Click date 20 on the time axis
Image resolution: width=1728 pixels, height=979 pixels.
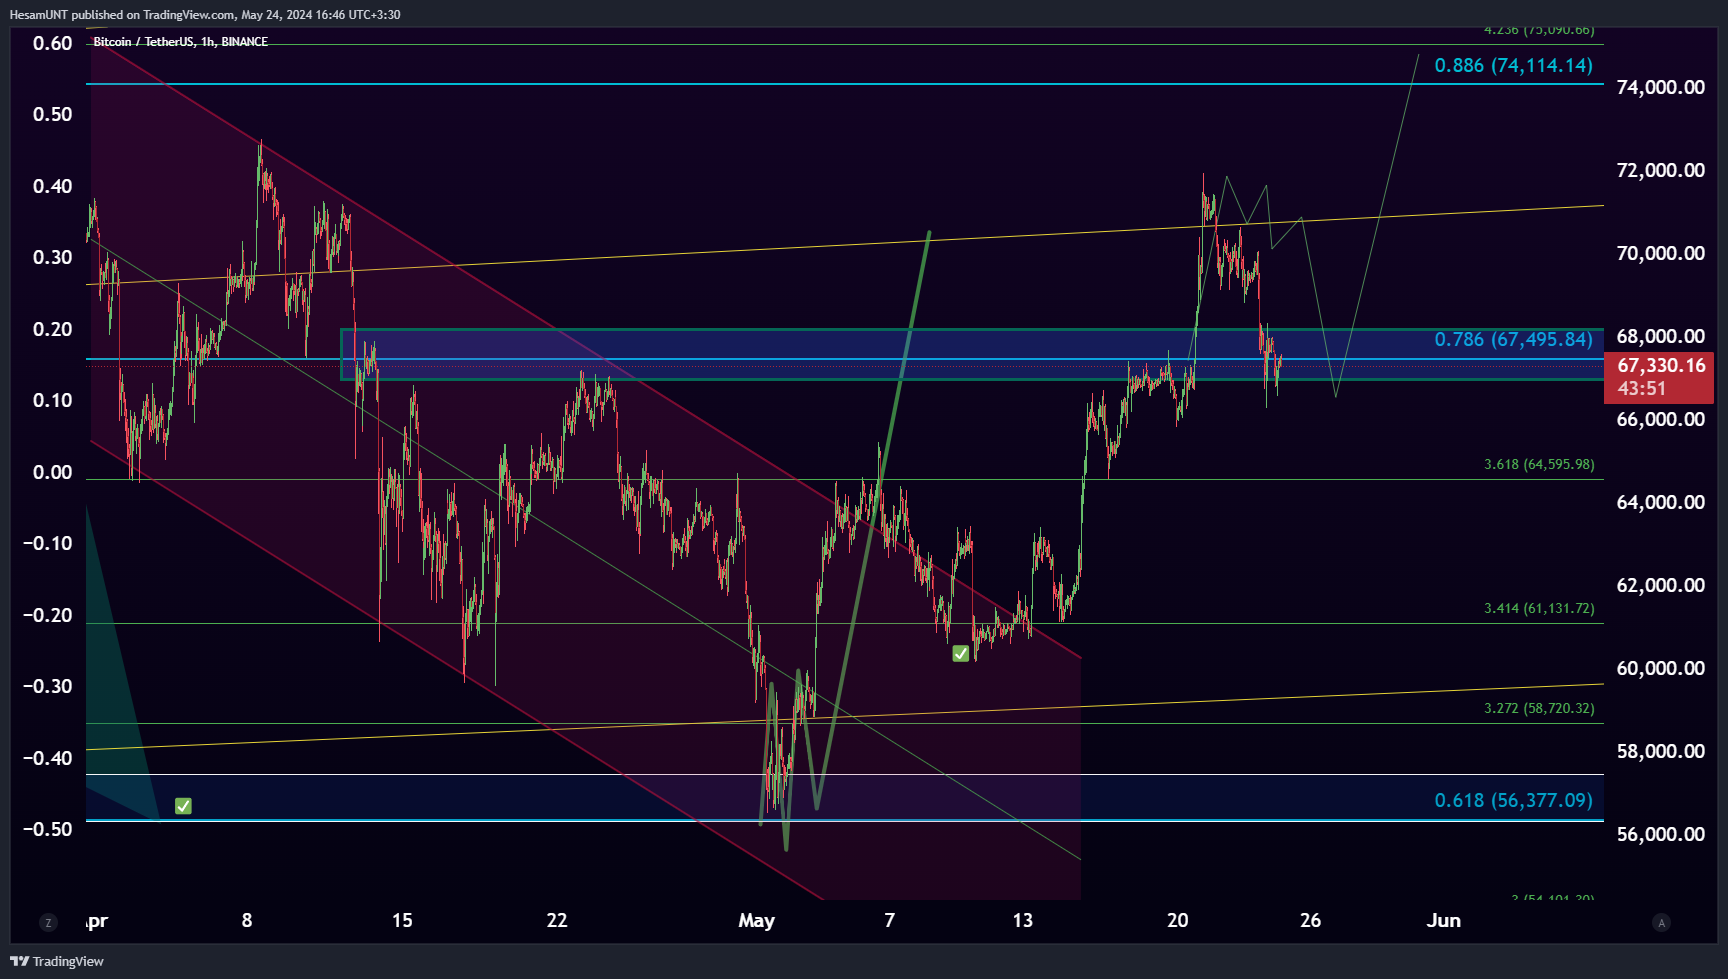coord(1178,920)
